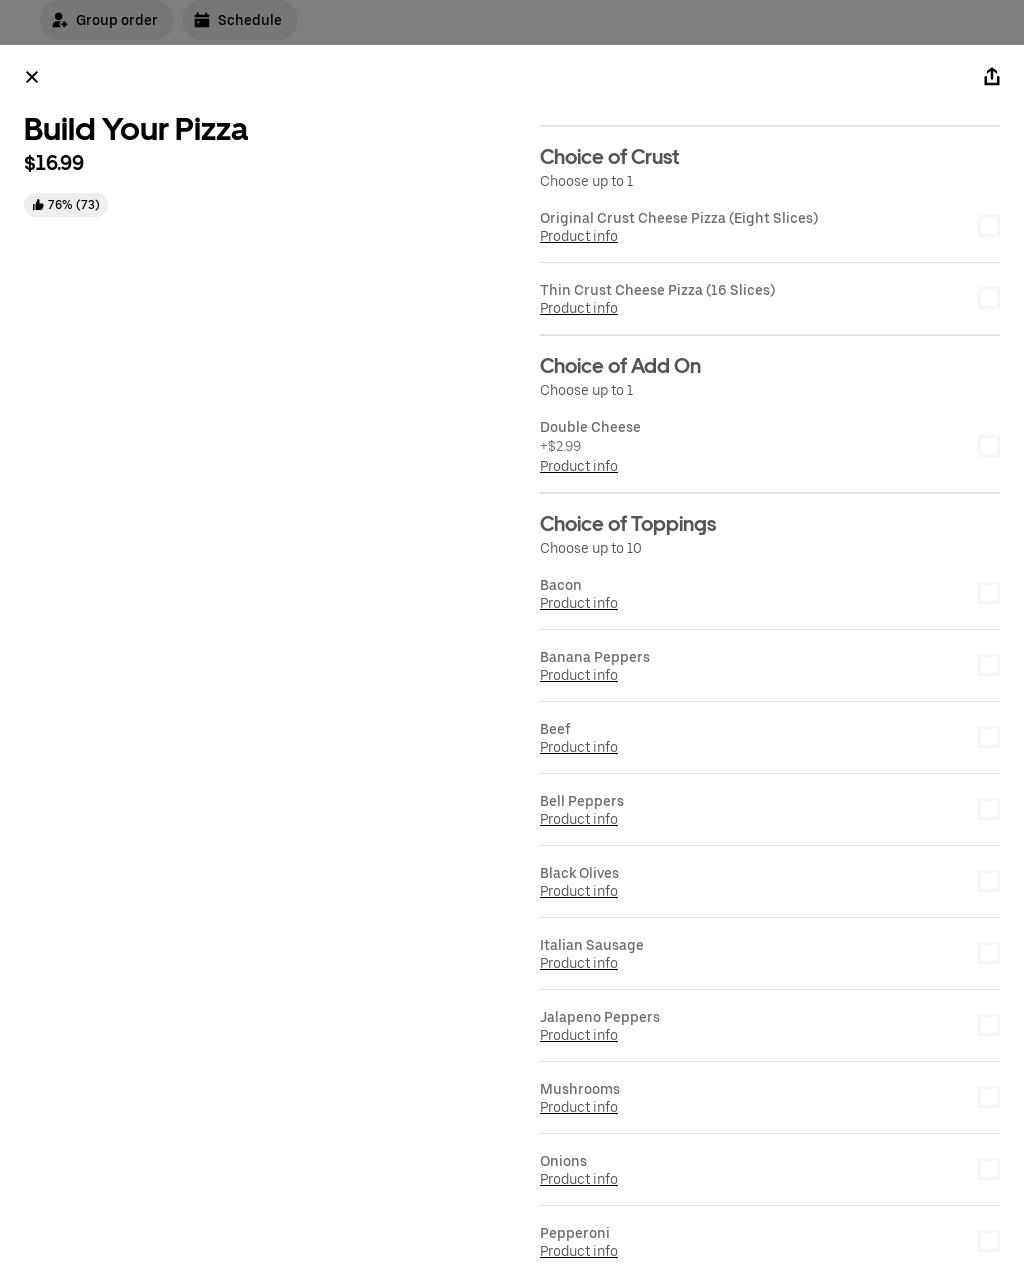Add Bacon as a topping
The image size is (1024, 1266).
989,593
